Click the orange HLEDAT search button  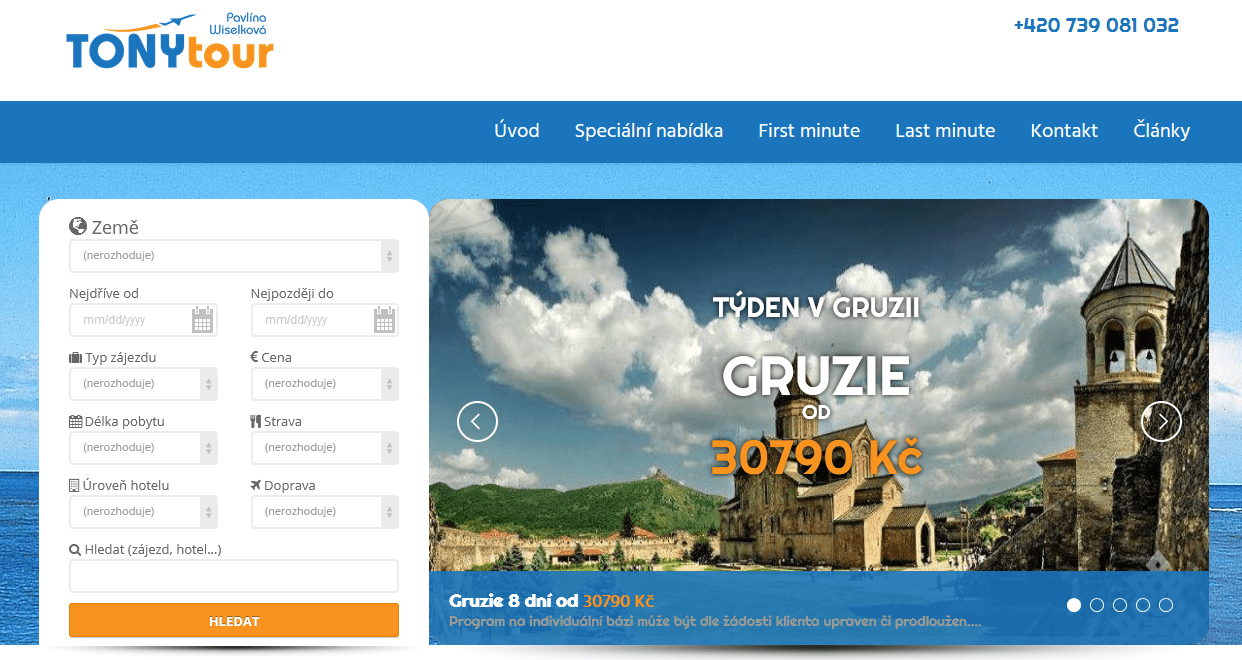234,620
